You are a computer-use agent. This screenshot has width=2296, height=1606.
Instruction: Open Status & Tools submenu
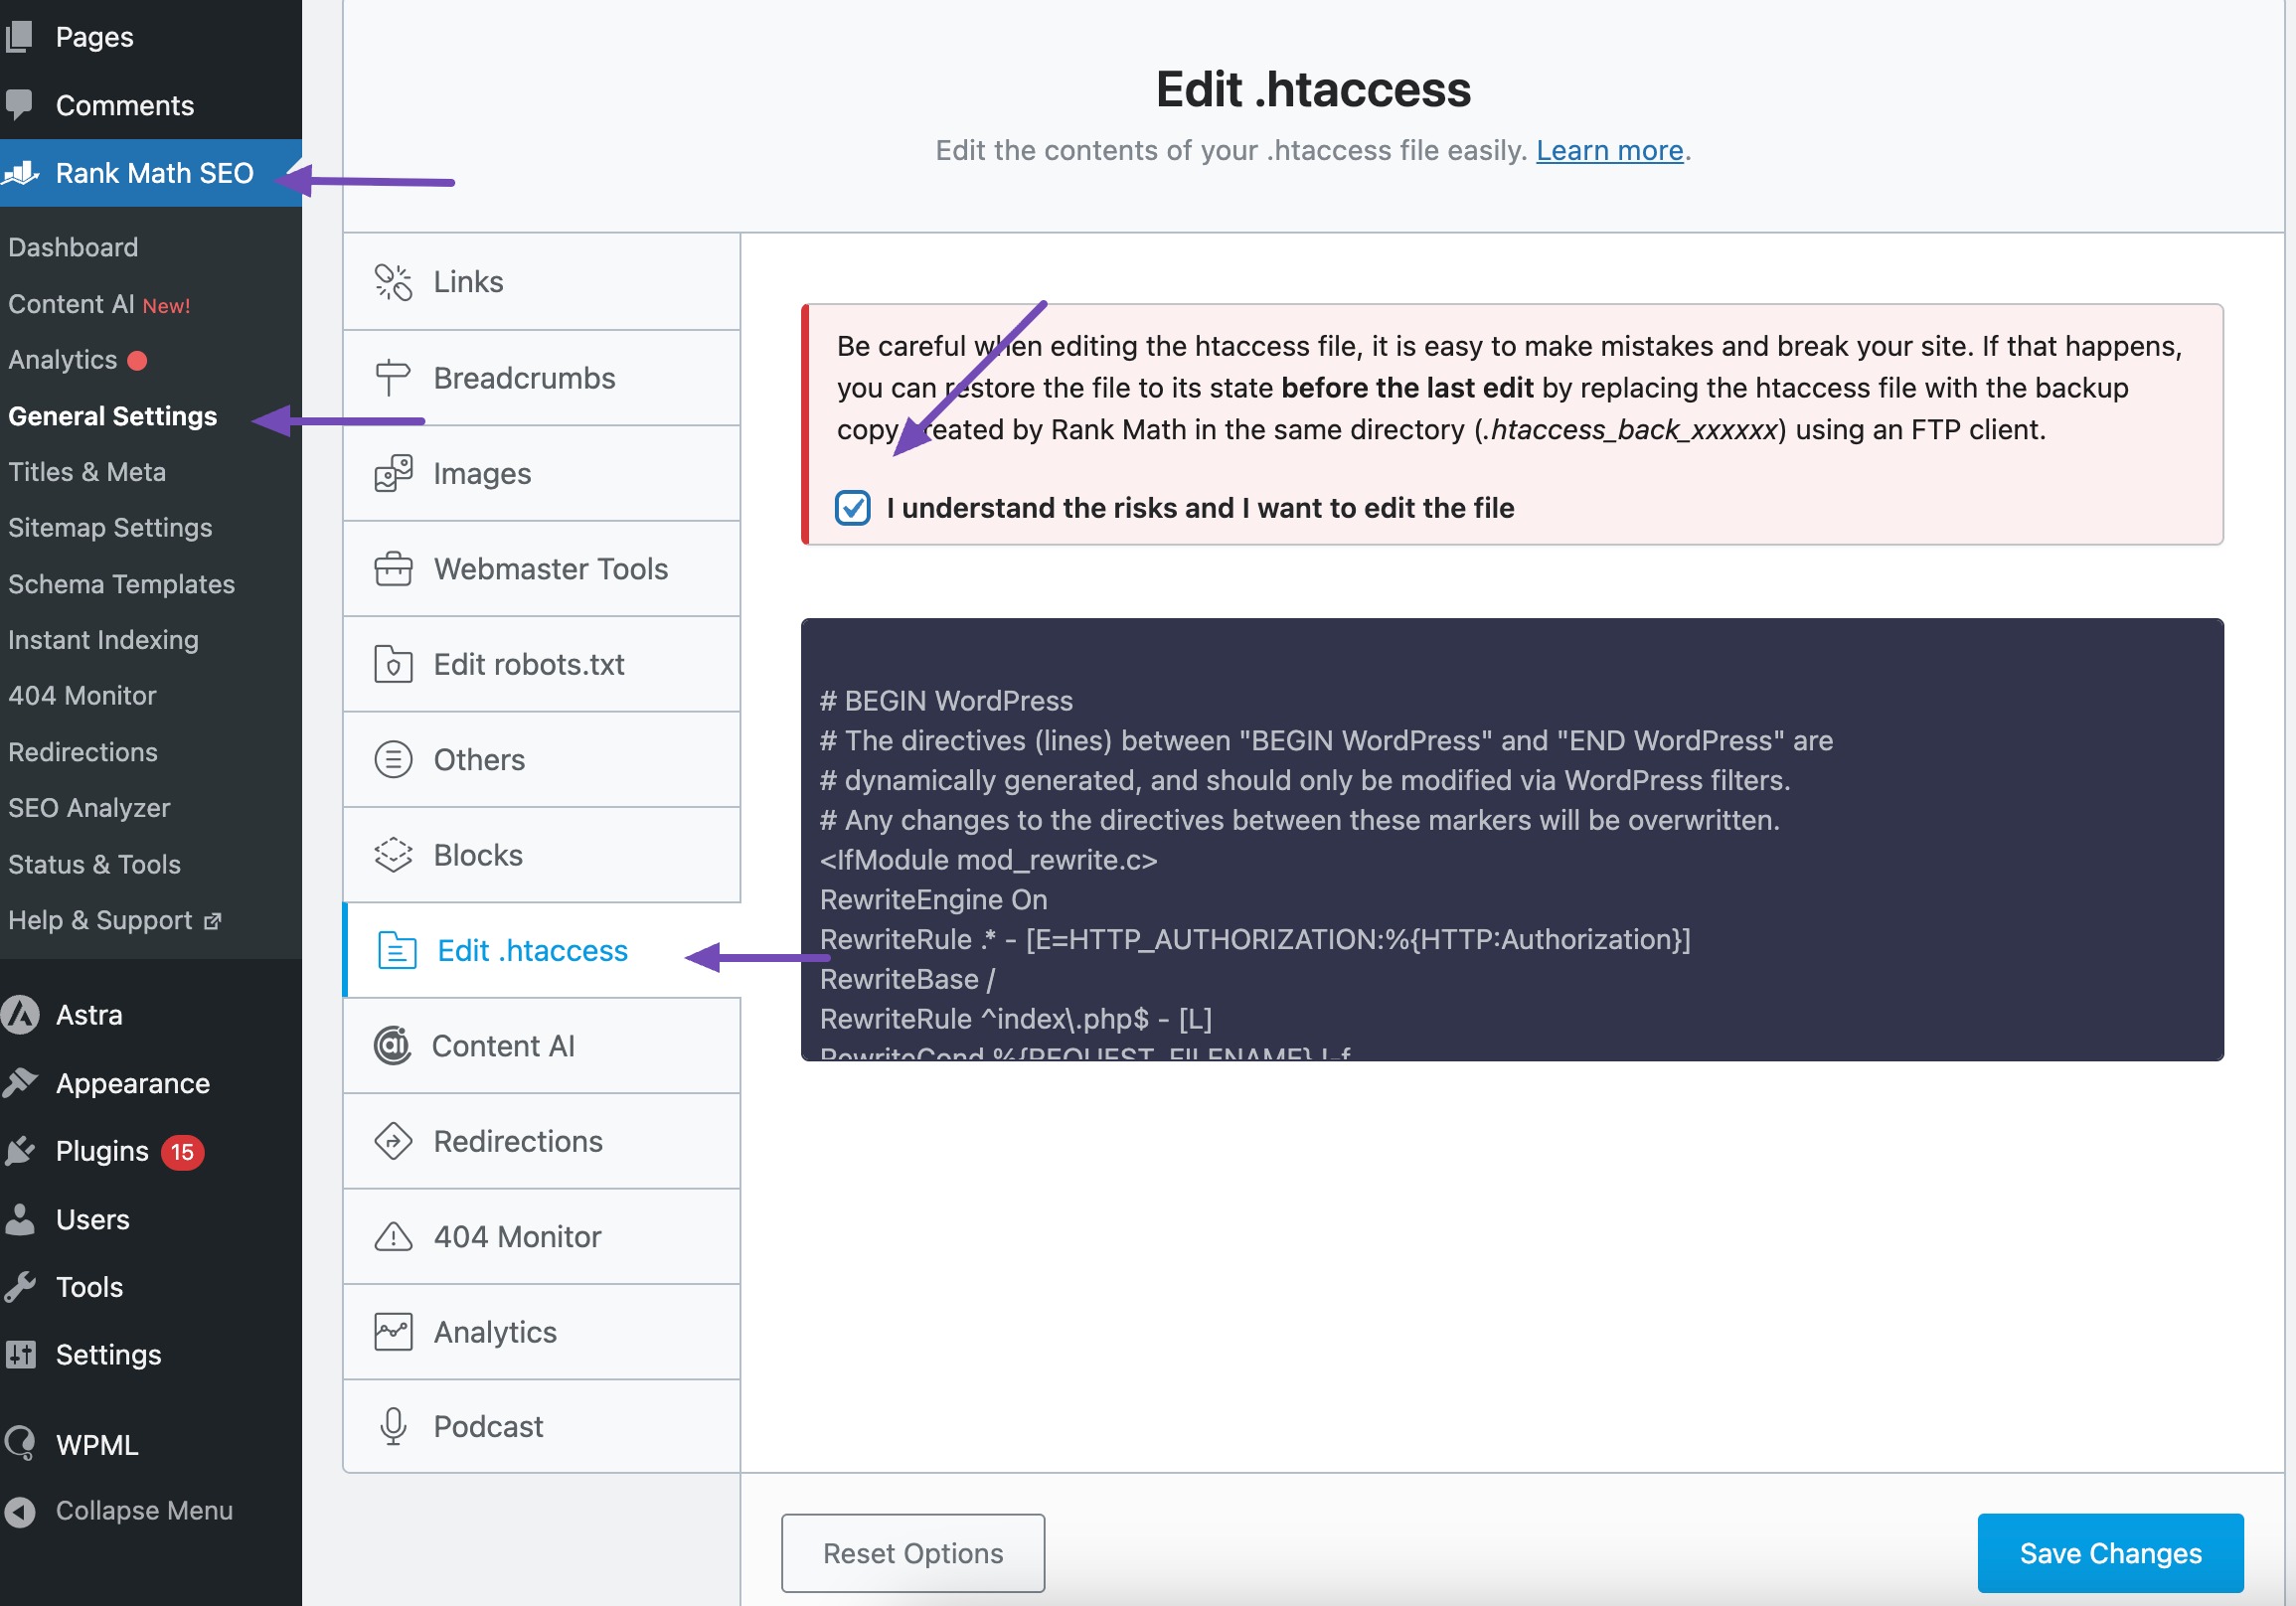(x=94, y=864)
